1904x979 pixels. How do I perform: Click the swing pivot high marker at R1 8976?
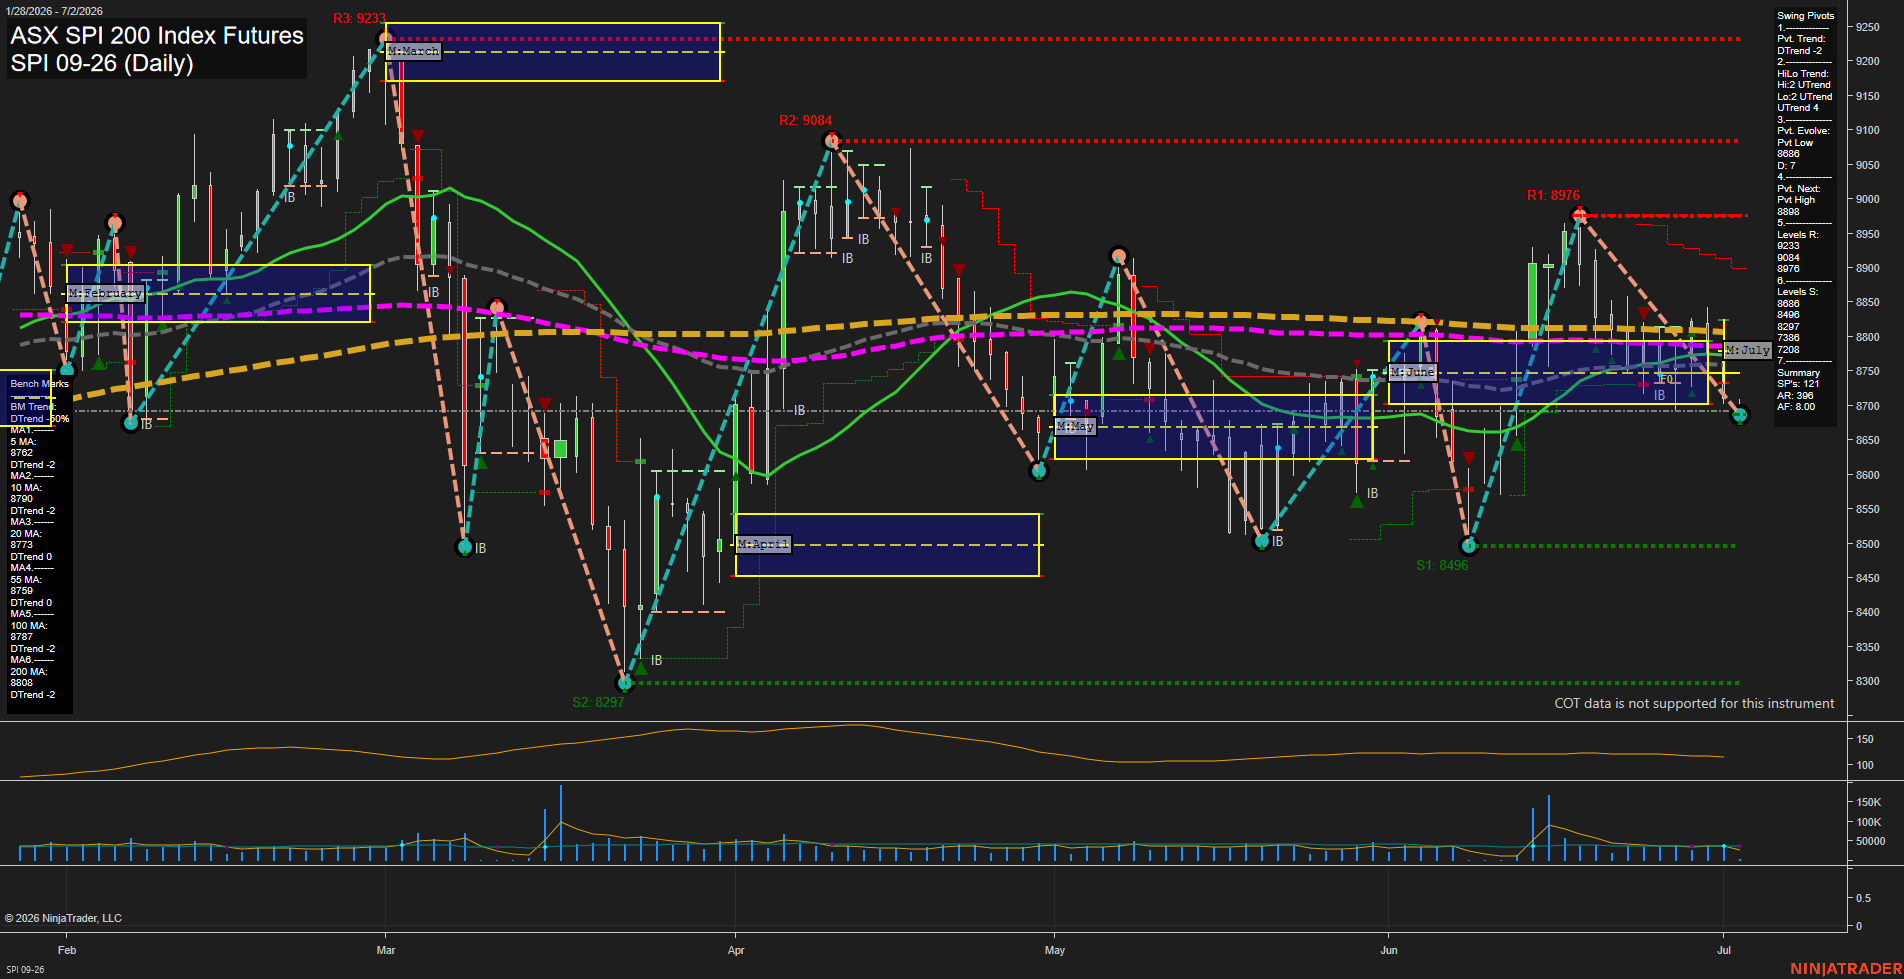pos(1580,215)
